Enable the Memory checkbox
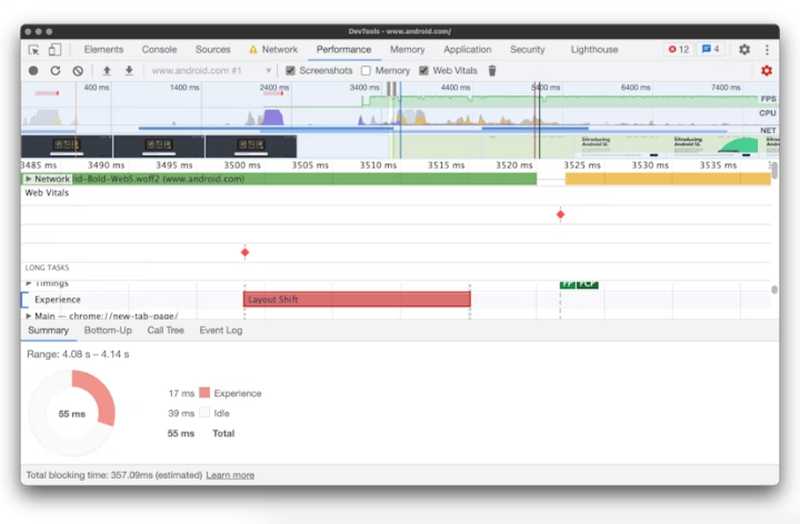This screenshot has height=524, width=800. click(x=366, y=71)
